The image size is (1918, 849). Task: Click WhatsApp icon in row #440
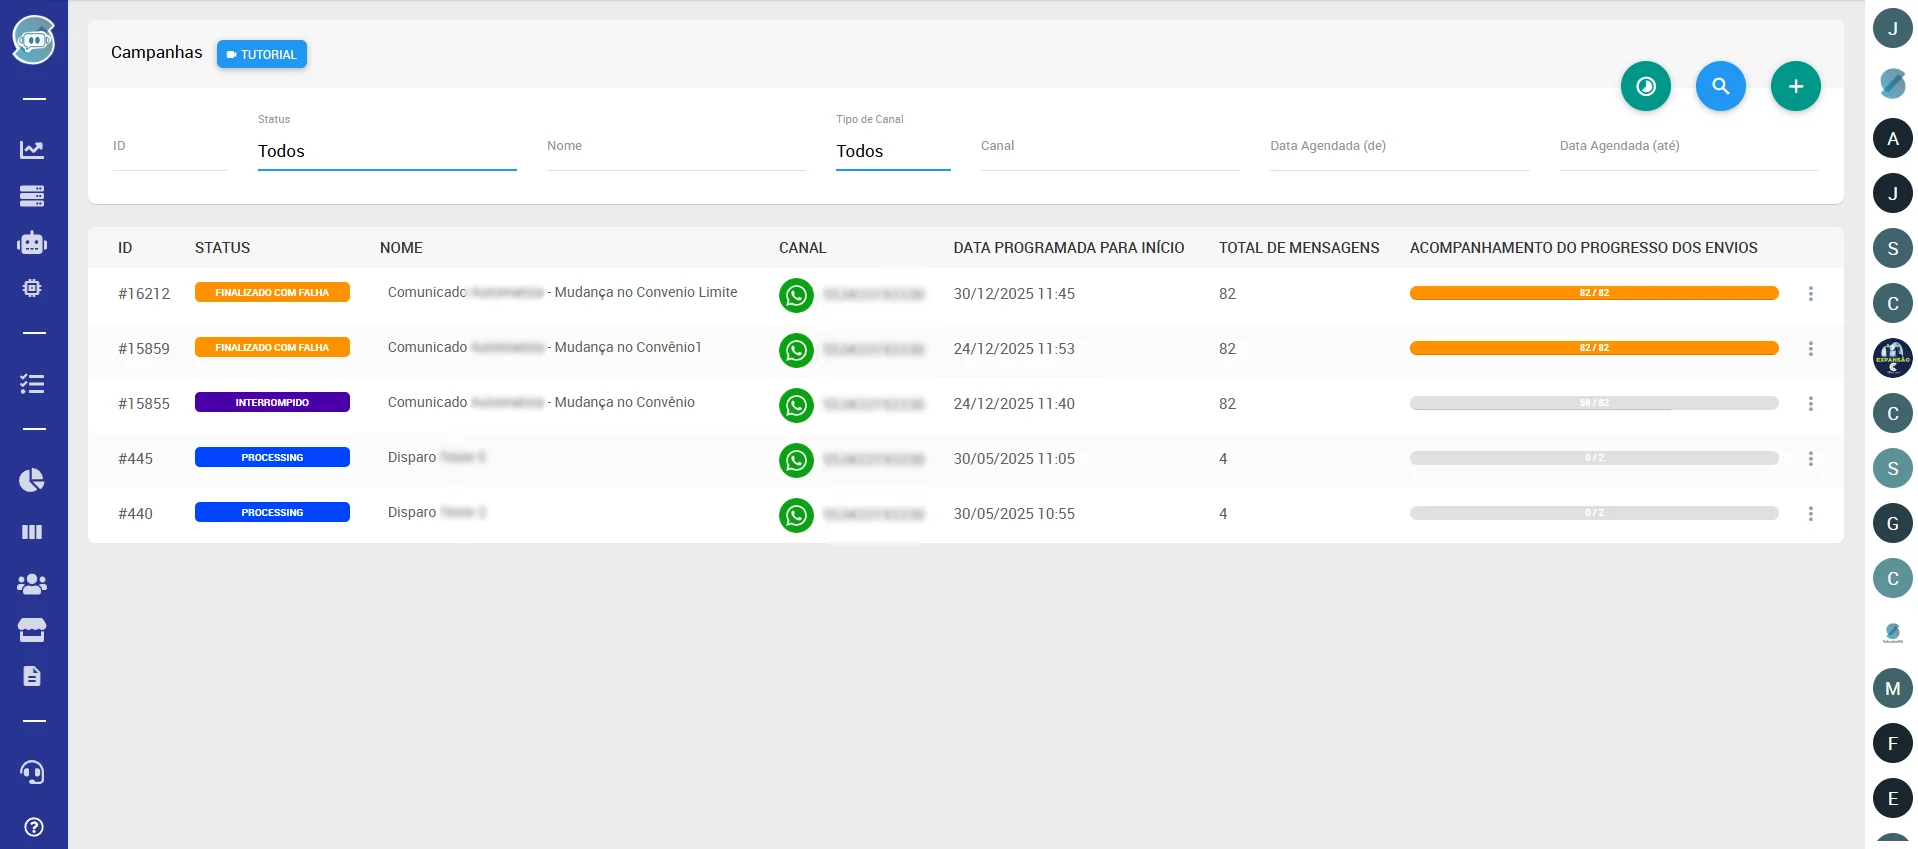pos(796,515)
